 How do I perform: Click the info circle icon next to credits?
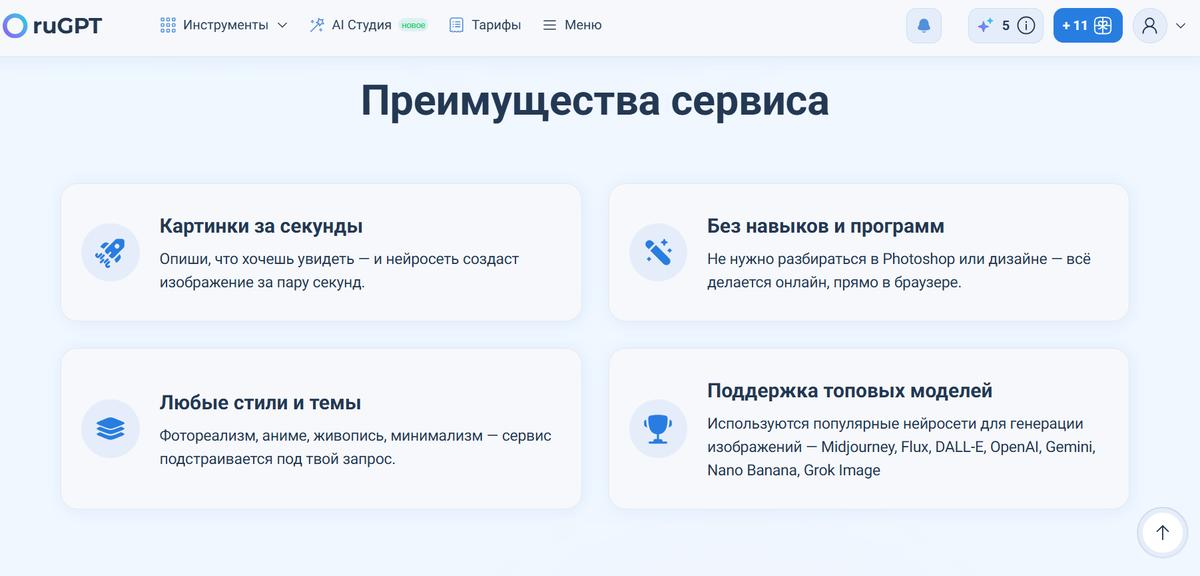tap(1026, 26)
